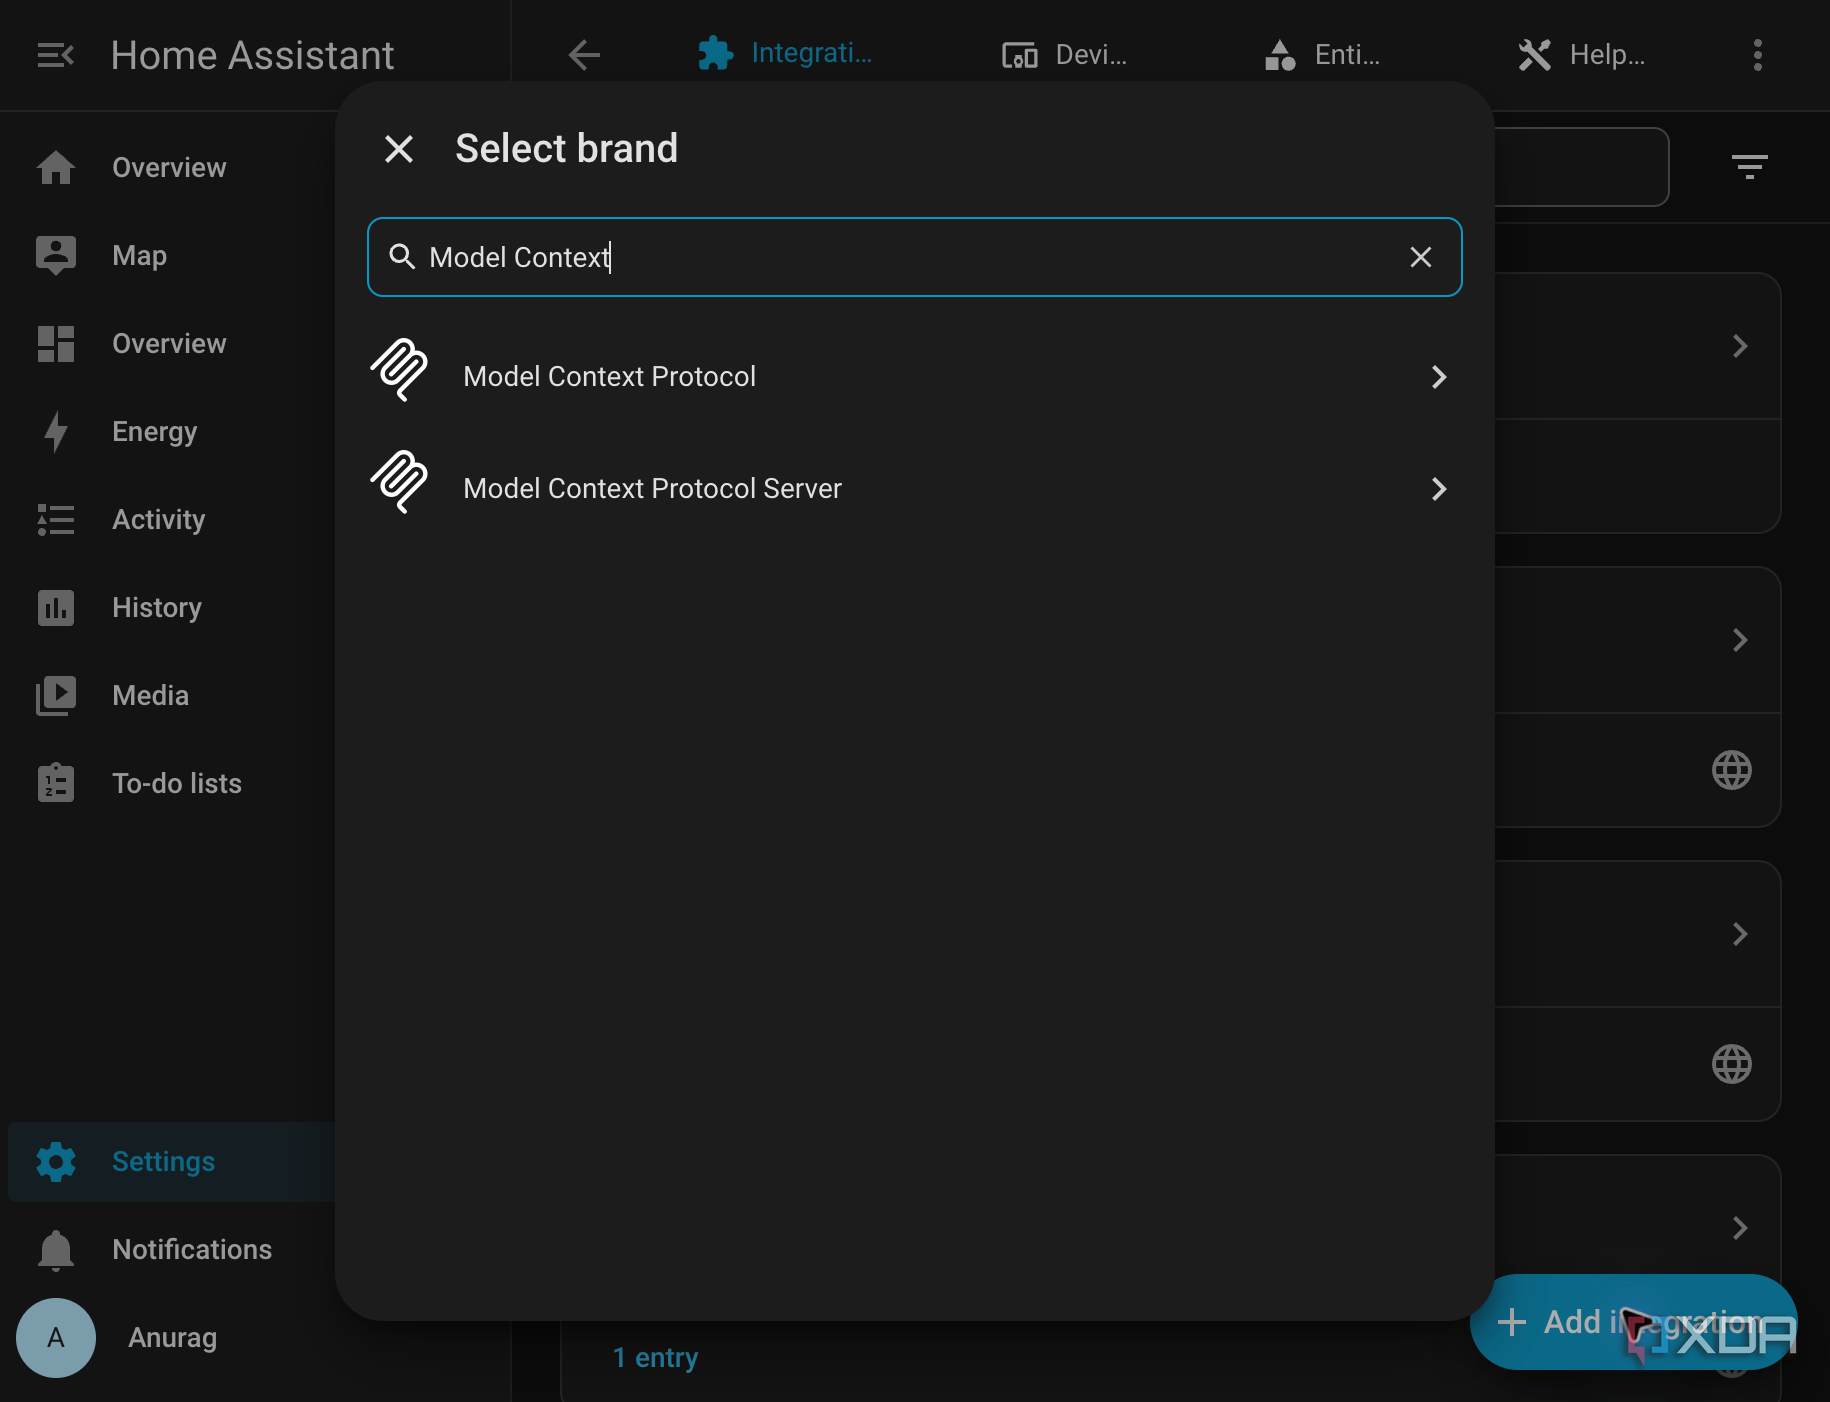Click the brand search input field

point(914,257)
